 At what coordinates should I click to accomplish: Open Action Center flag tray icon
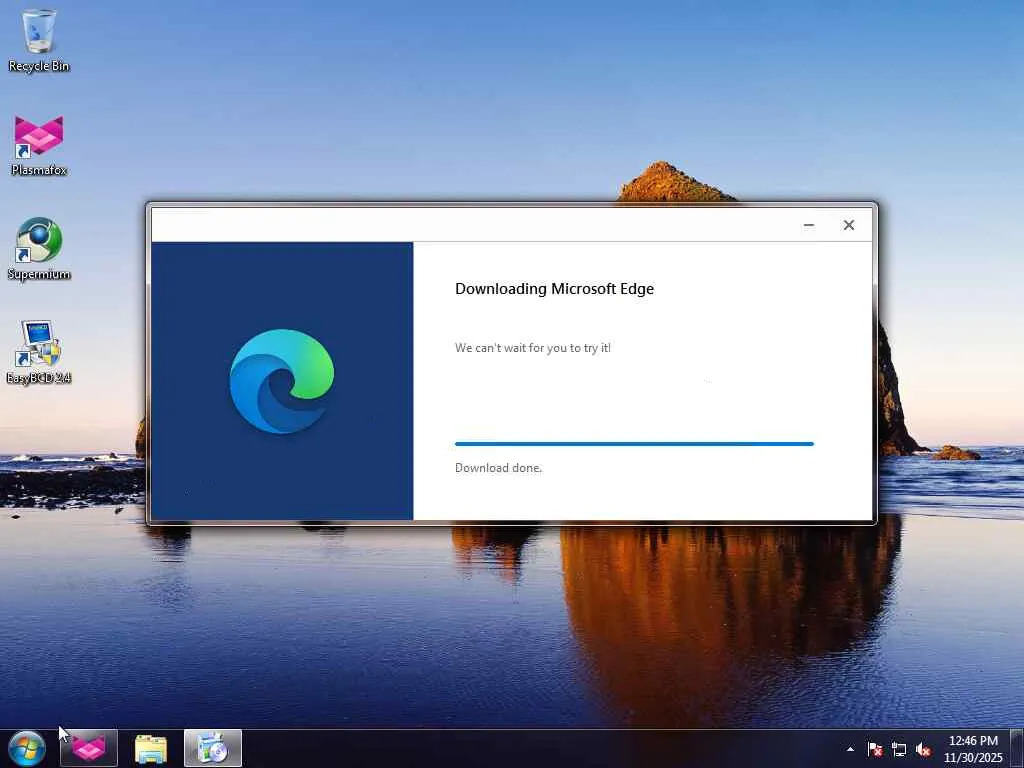[x=875, y=749]
